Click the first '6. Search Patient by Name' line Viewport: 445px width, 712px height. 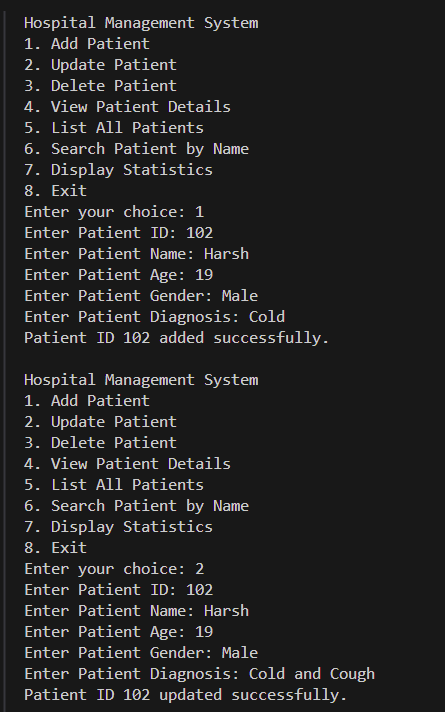[x=136, y=149]
